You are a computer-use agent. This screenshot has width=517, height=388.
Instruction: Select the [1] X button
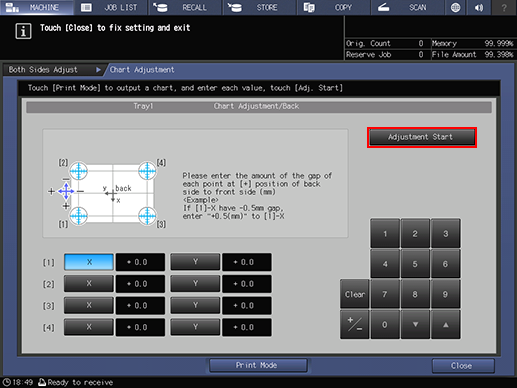(x=89, y=262)
